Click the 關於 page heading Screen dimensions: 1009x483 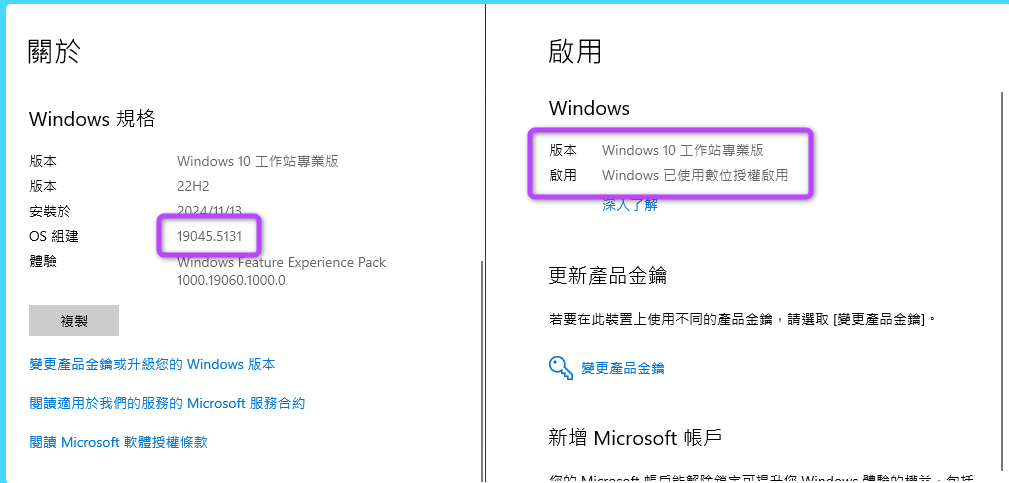point(54,51)
